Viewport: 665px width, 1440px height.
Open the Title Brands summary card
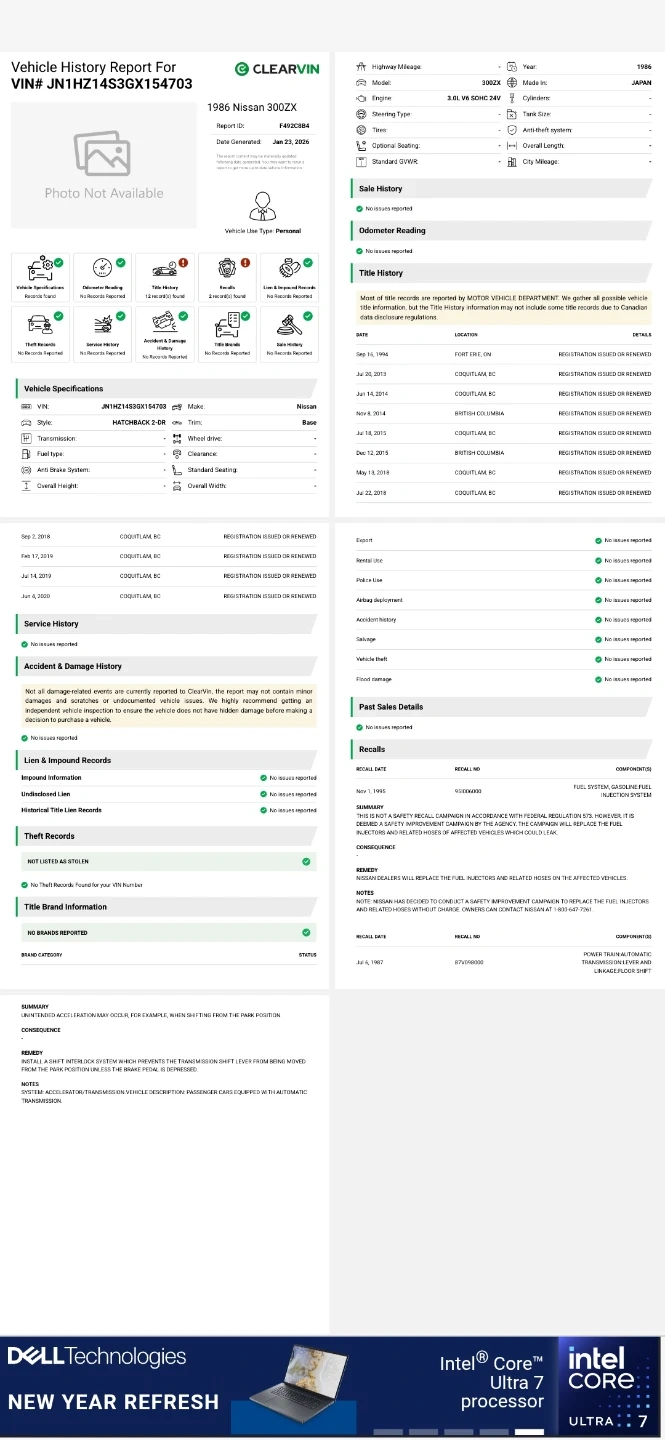point(227,334)
